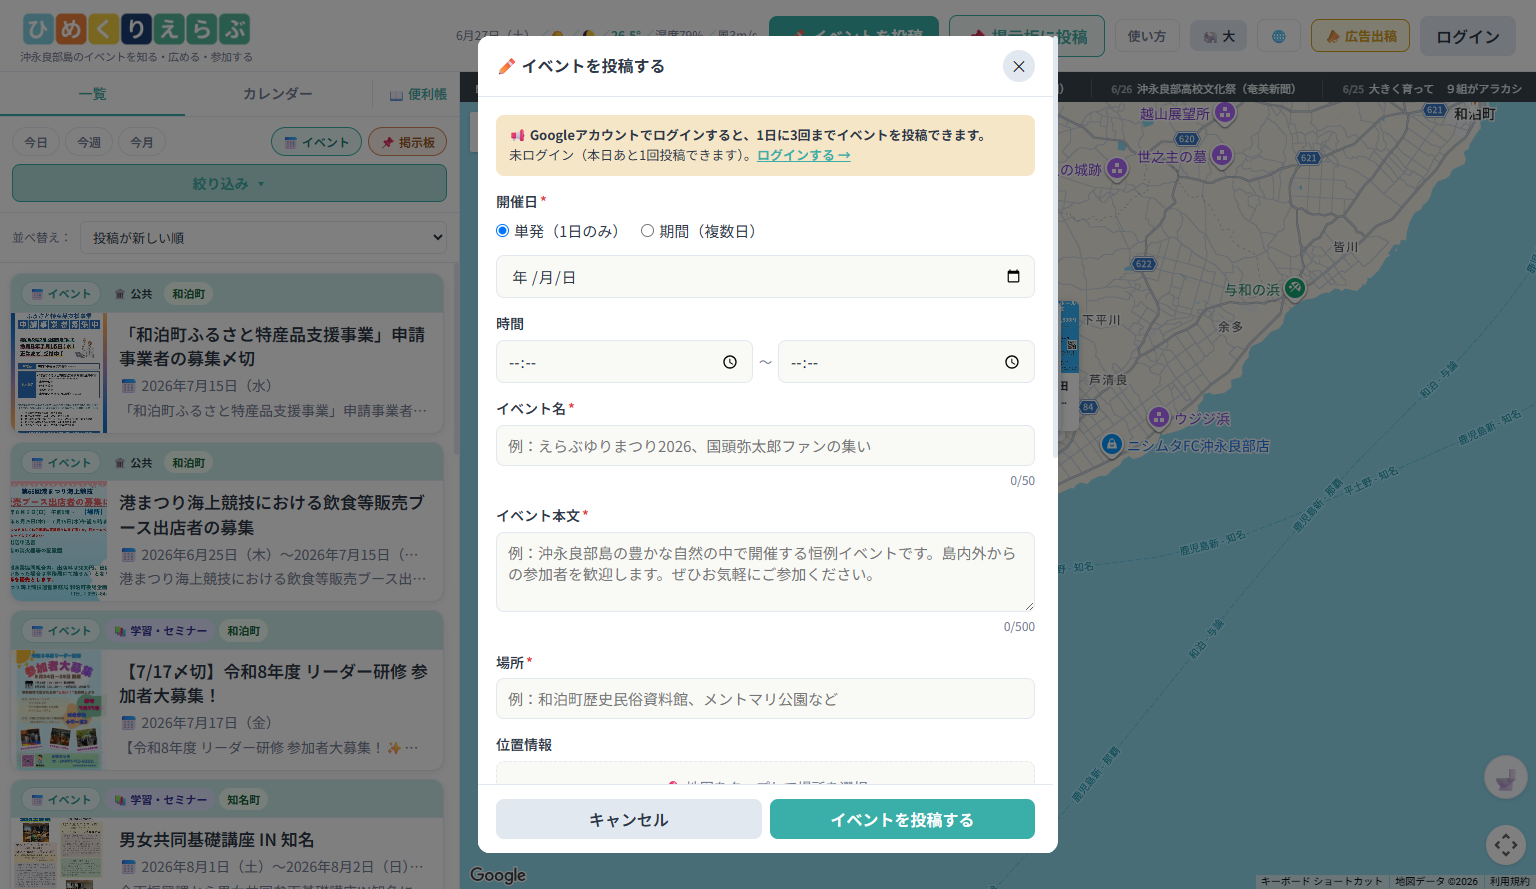Switch to the カレンダー tab
The height and width of the screenshot is (889, 1536).
click(277, 94)
